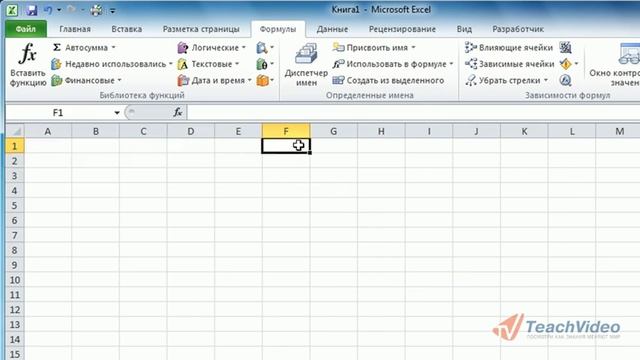The image size is (640, 360).
Task: Click Trace Precedents (Влияющие ячейки)
Action: 509,48
